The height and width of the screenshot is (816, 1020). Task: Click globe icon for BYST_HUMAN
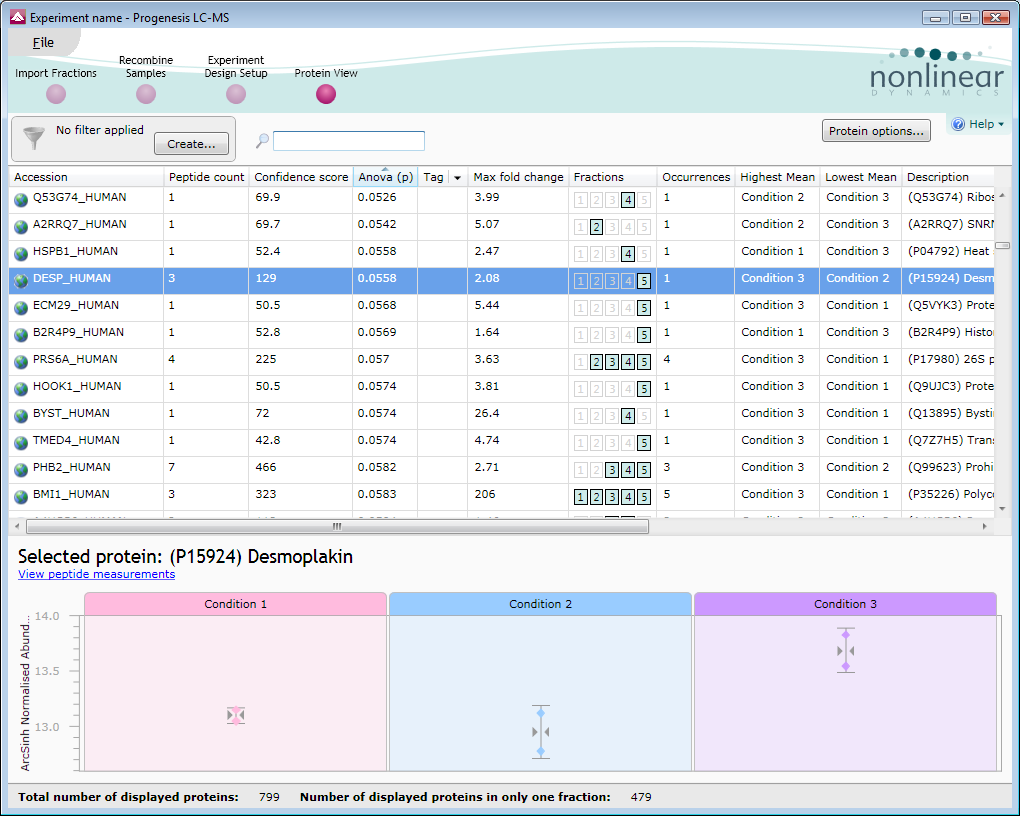21,416
